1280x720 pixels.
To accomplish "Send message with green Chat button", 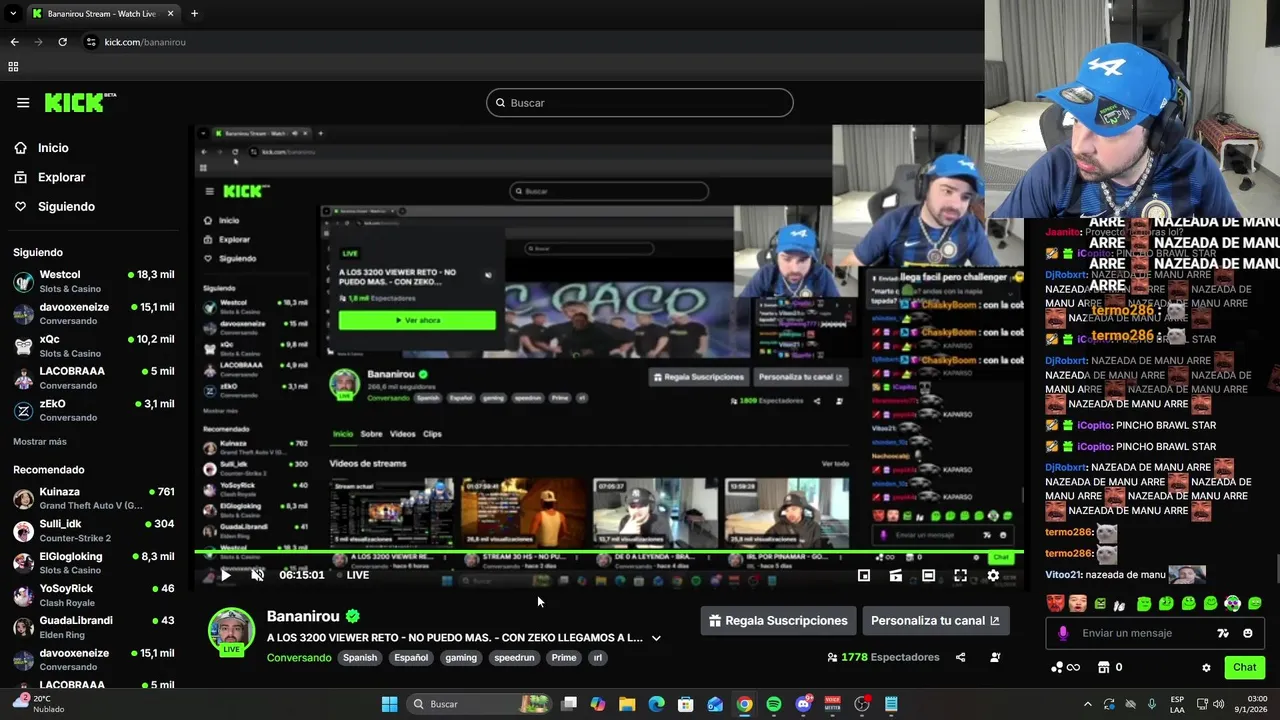I will pyautogui.click(x=1244, y=667).
